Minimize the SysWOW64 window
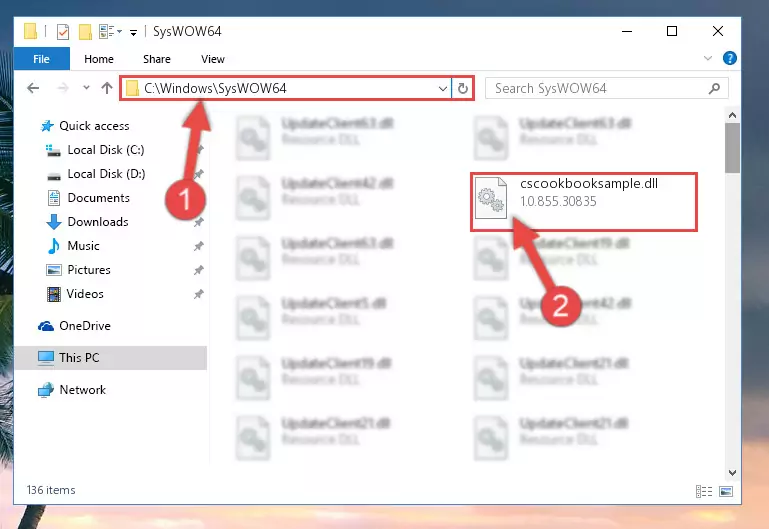769x529 pixels. (627, 31)
